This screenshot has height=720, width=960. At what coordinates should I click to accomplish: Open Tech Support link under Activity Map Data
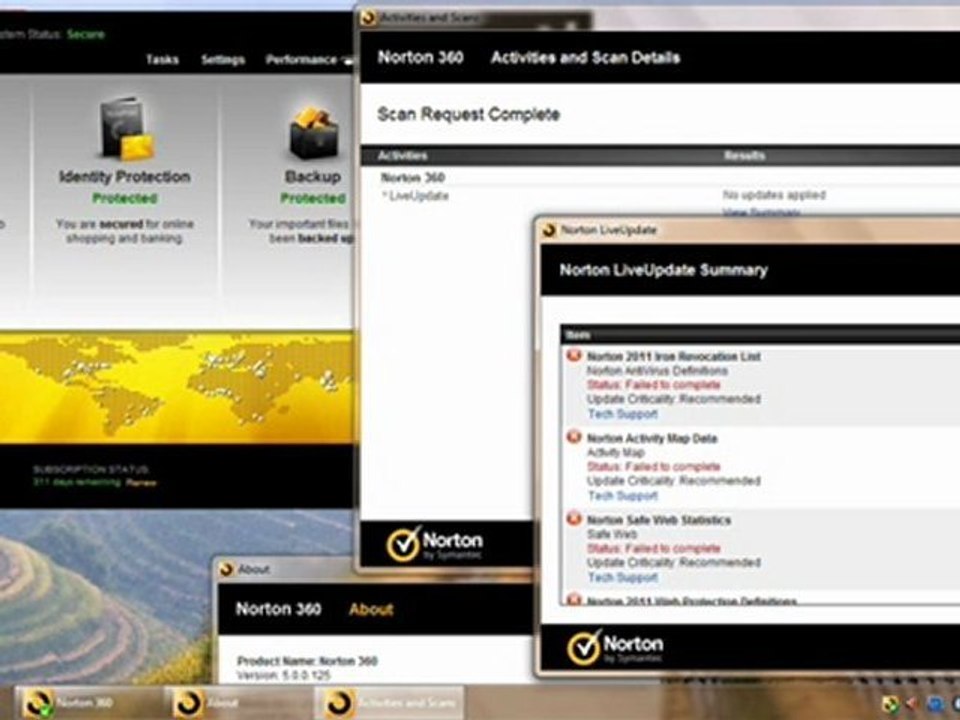tap(623, 495)
